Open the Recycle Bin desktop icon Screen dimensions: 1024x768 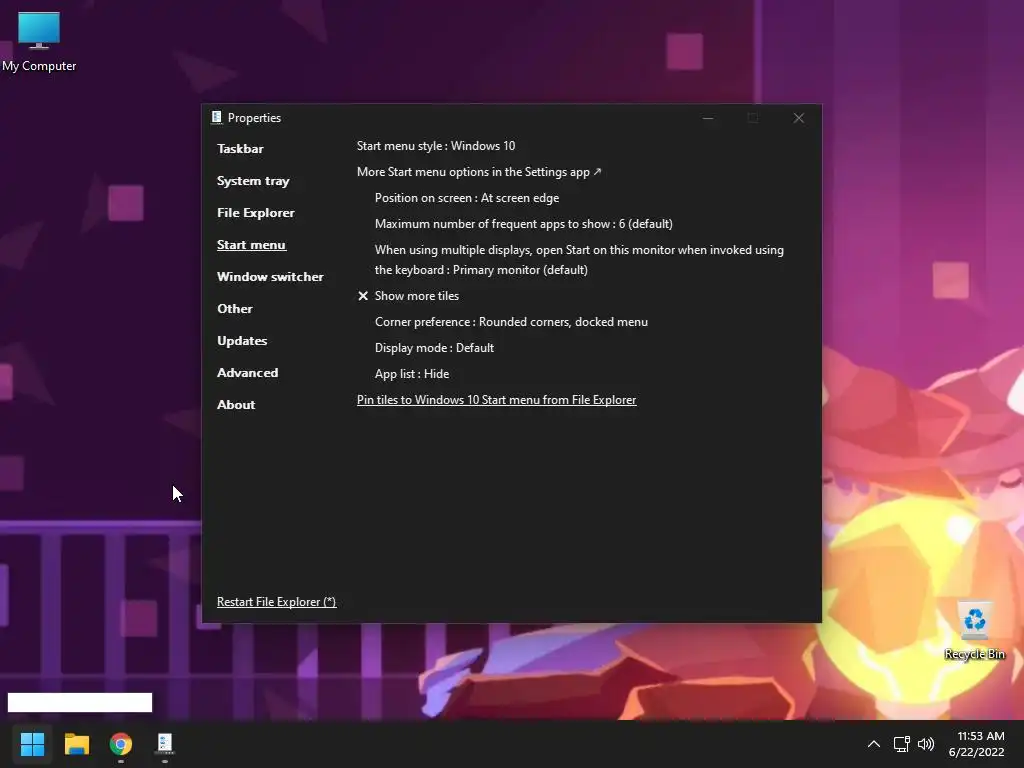[974, 631]
